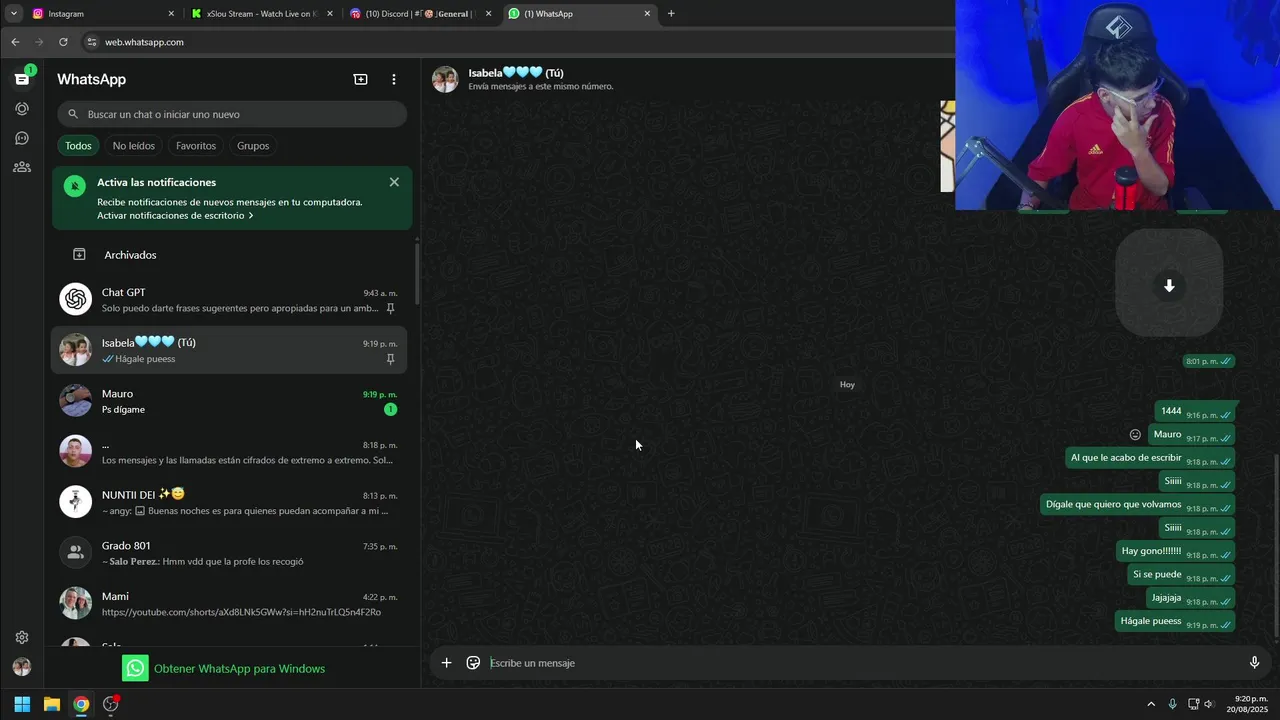The image size is (1280, 720).
Task: Go back in the browser
Action: (x=15, y=42)
